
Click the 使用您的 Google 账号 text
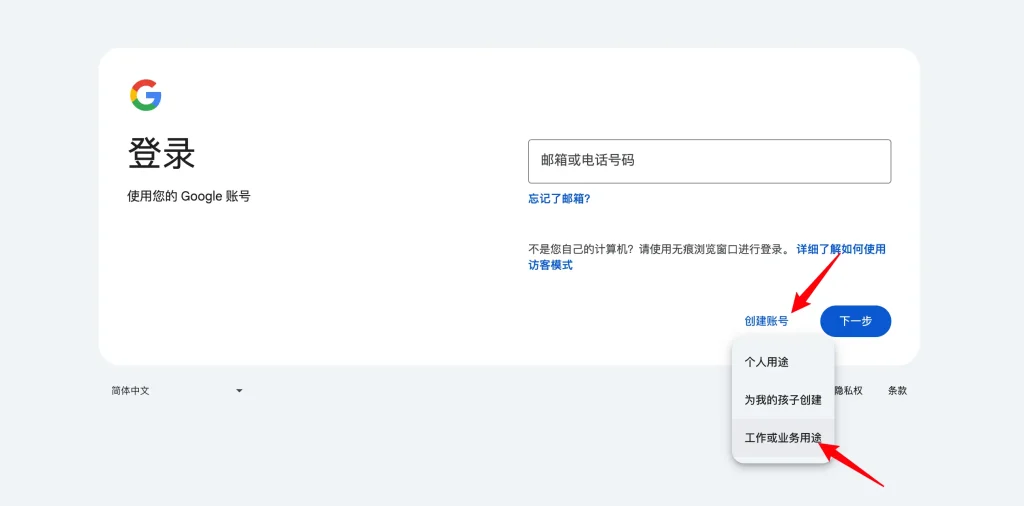189,197
